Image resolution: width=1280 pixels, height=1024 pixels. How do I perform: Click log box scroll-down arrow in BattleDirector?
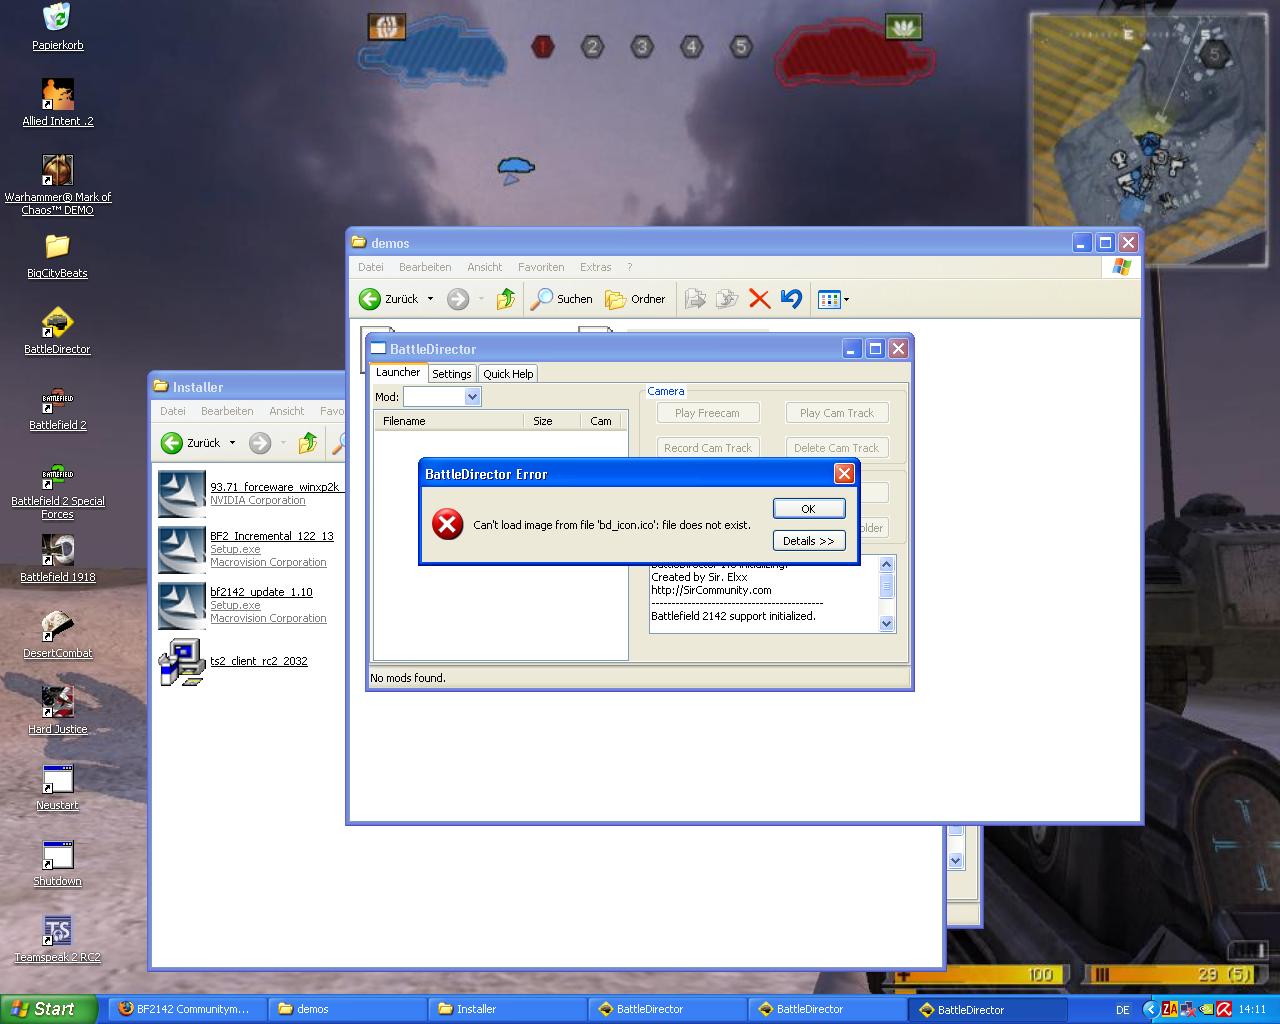tap(887, 623)
